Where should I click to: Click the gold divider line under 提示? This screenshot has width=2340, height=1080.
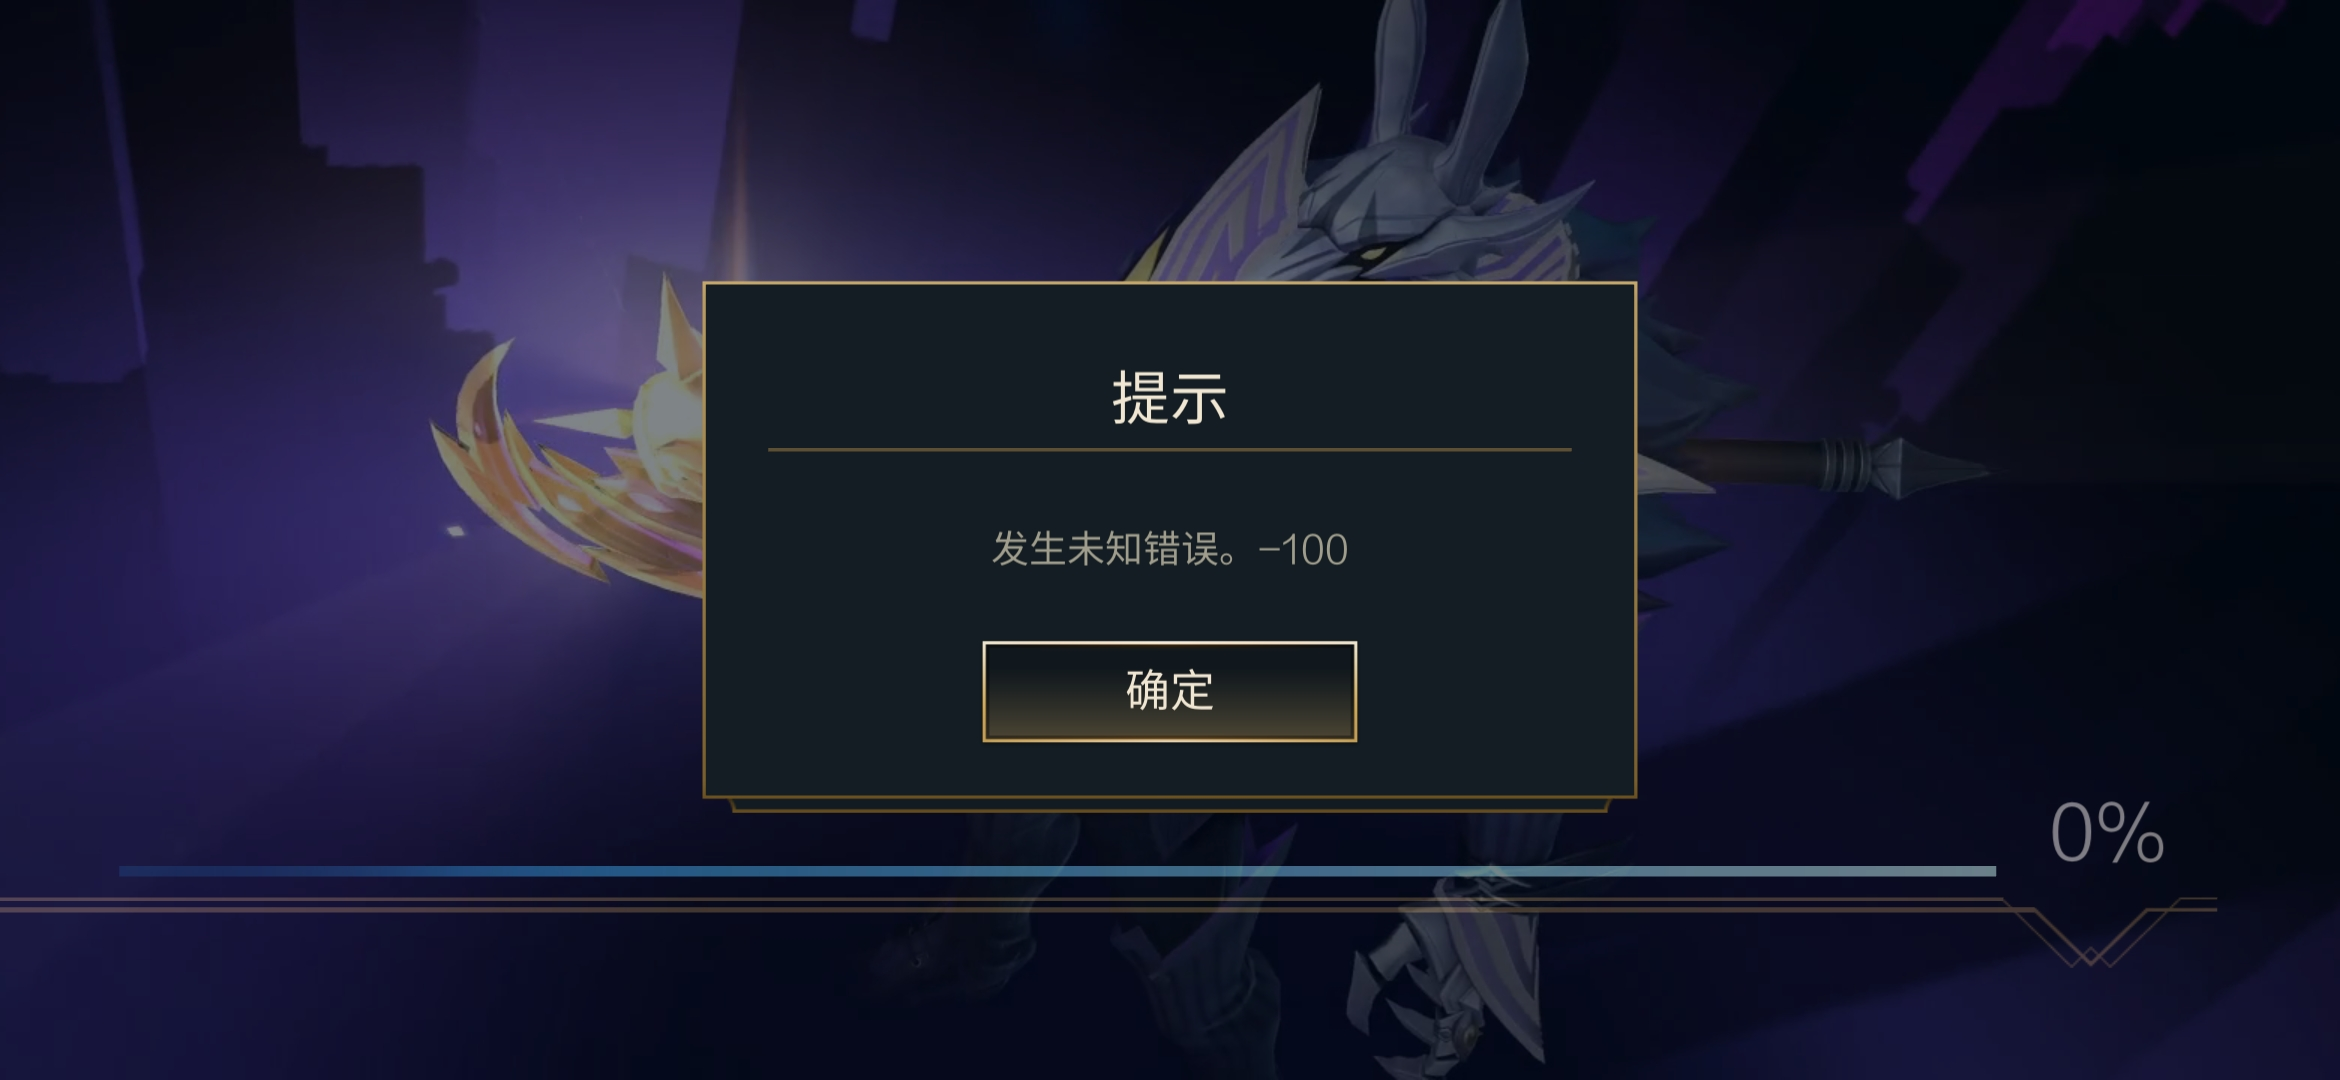1169,450
